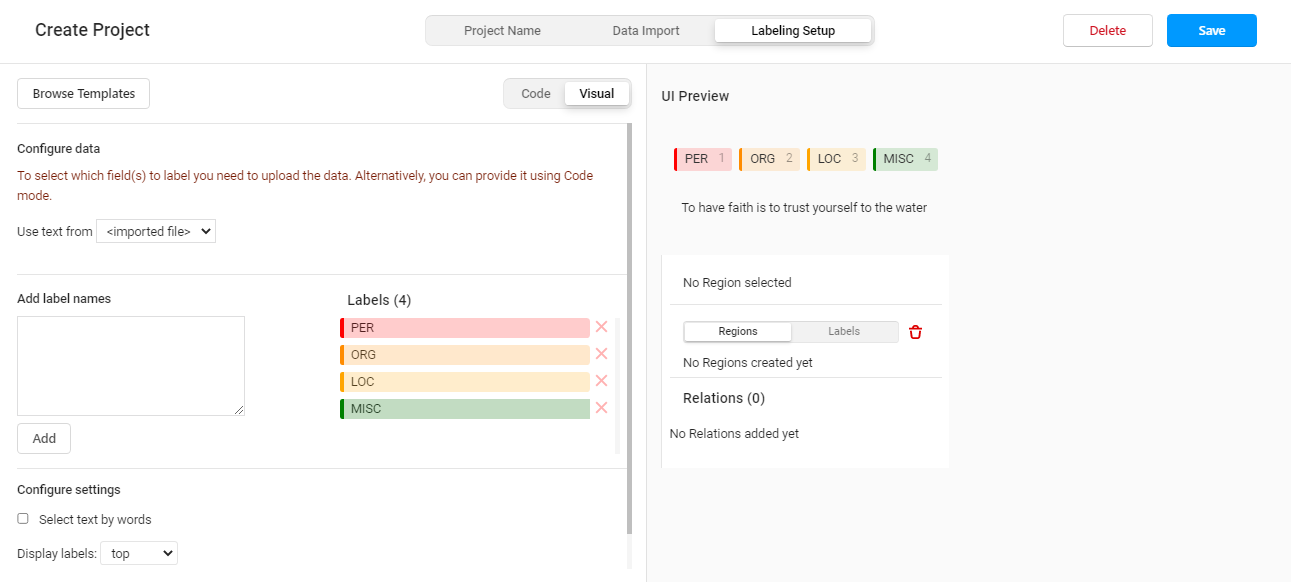Enable the Select text by words checkbox
Image resolution: width=1291 pixels, height=582 pixels.
23,519
